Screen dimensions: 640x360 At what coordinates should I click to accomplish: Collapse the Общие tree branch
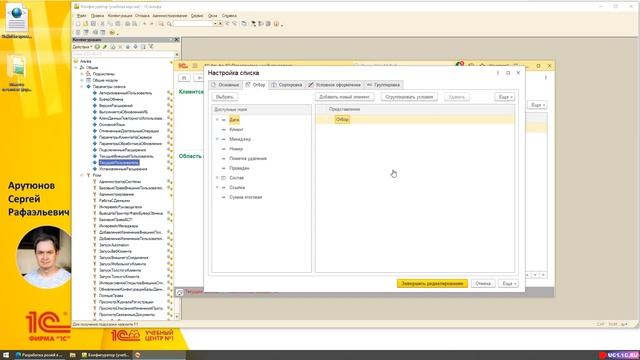[x=76, y=68]
